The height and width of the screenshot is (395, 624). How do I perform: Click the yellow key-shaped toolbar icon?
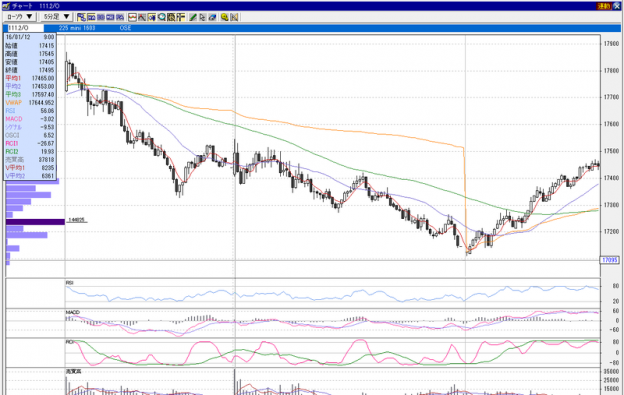coord(224,17)
